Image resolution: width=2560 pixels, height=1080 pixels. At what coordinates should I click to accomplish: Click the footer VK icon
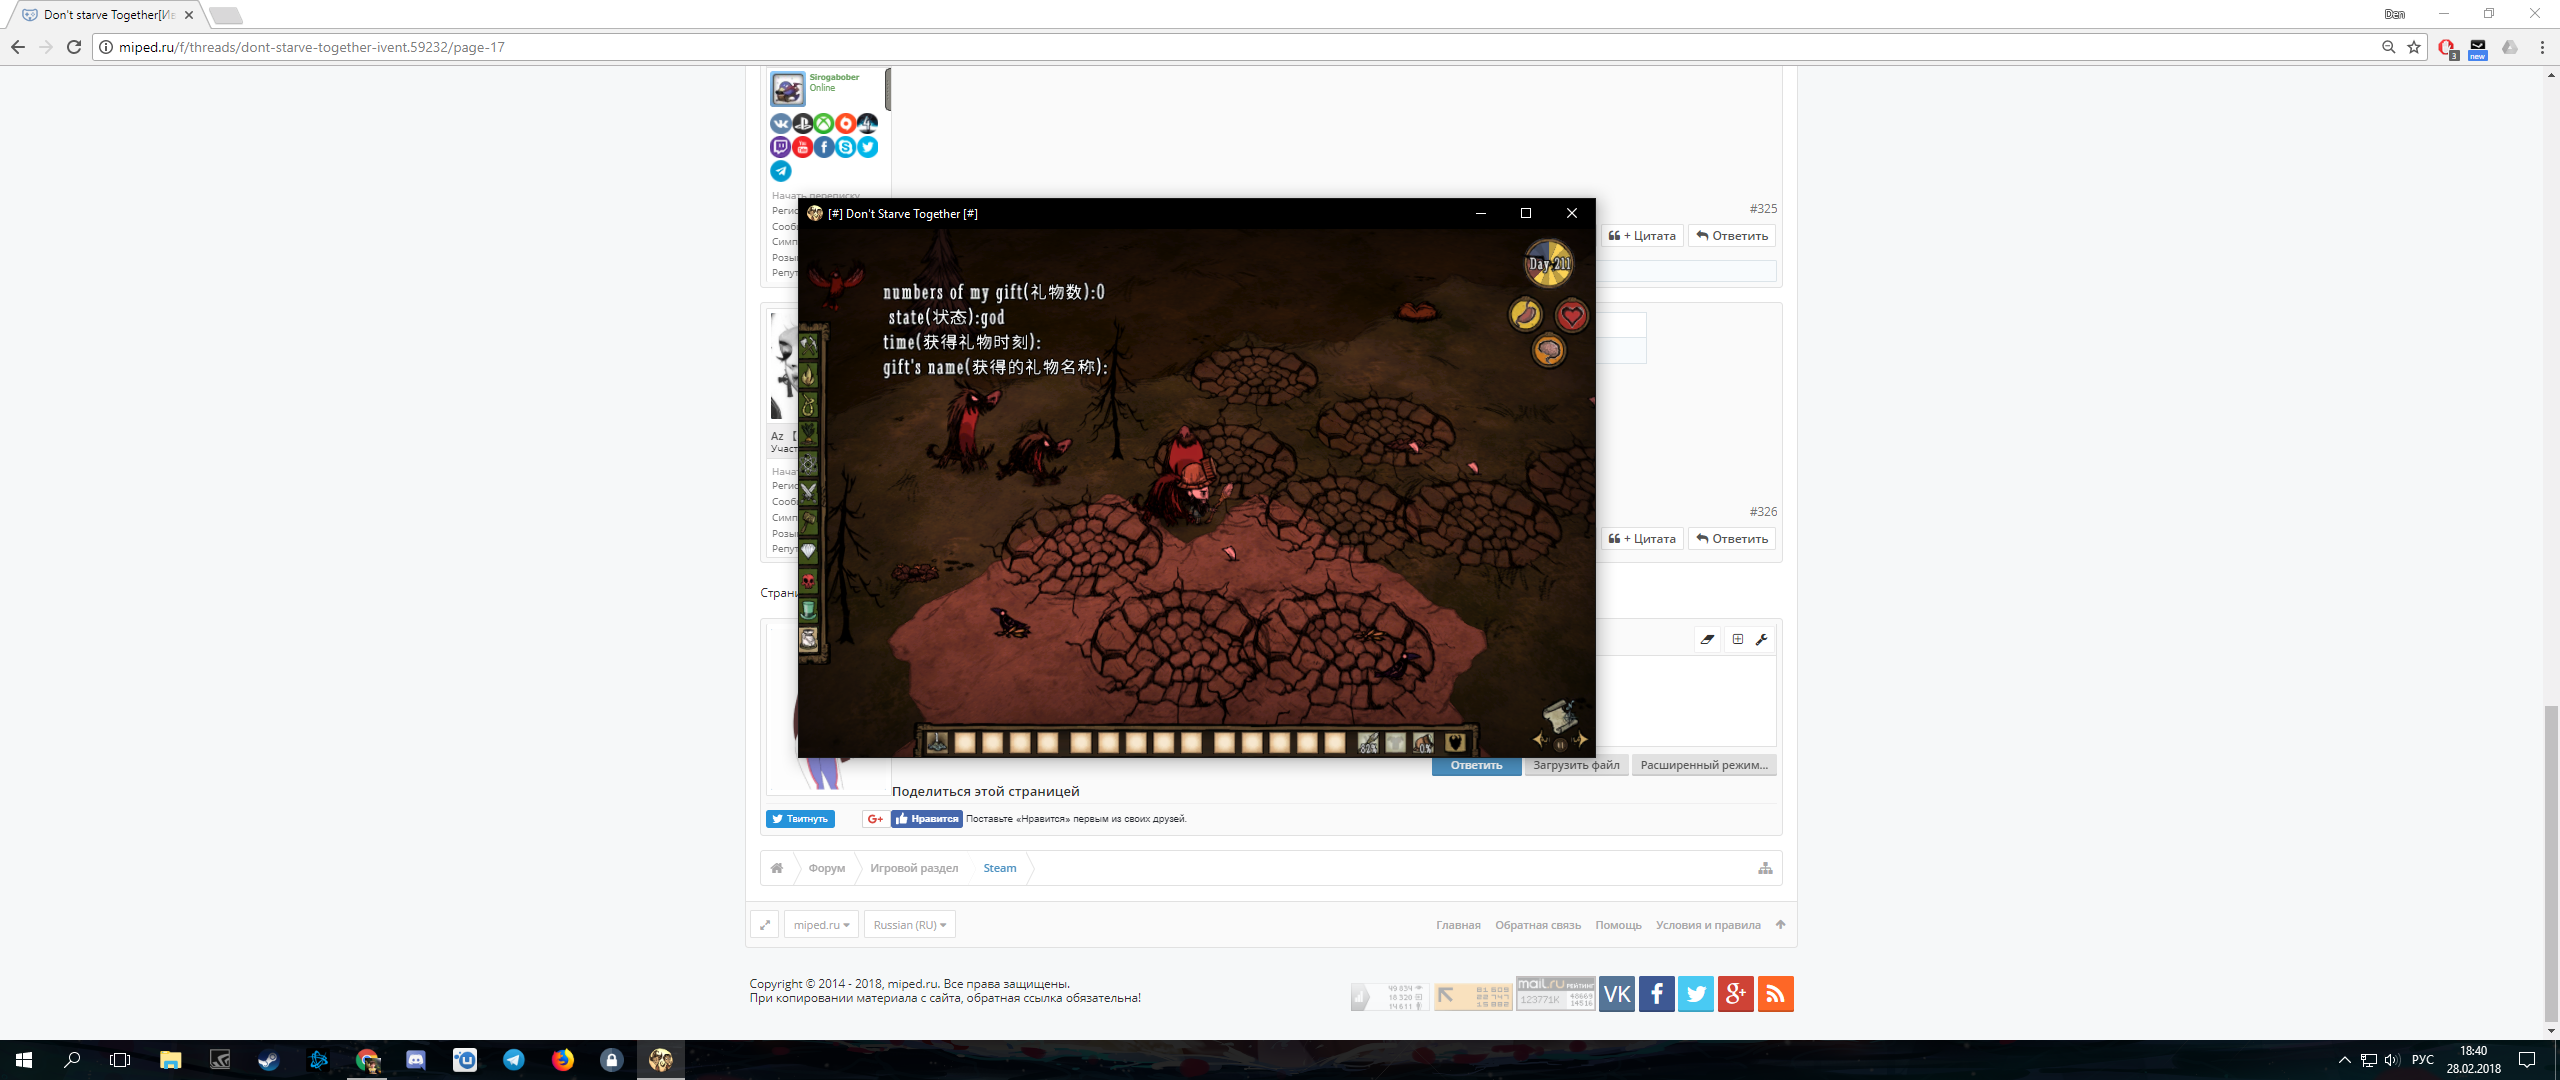click(1617, 994)
